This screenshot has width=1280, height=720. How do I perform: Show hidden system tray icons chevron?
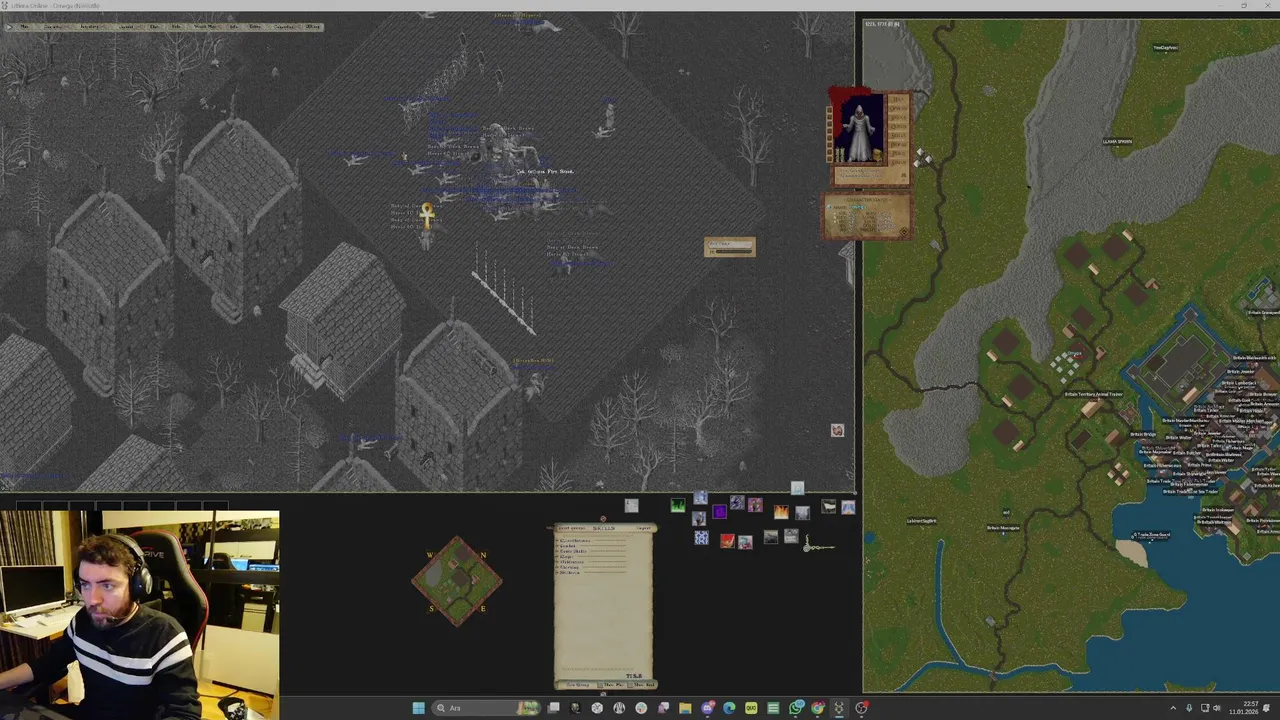[x=1173, y=708]
